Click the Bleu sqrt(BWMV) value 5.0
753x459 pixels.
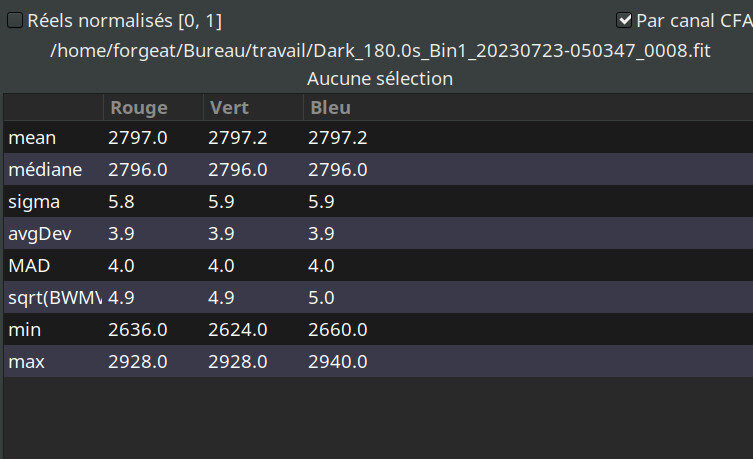(321, 298)
